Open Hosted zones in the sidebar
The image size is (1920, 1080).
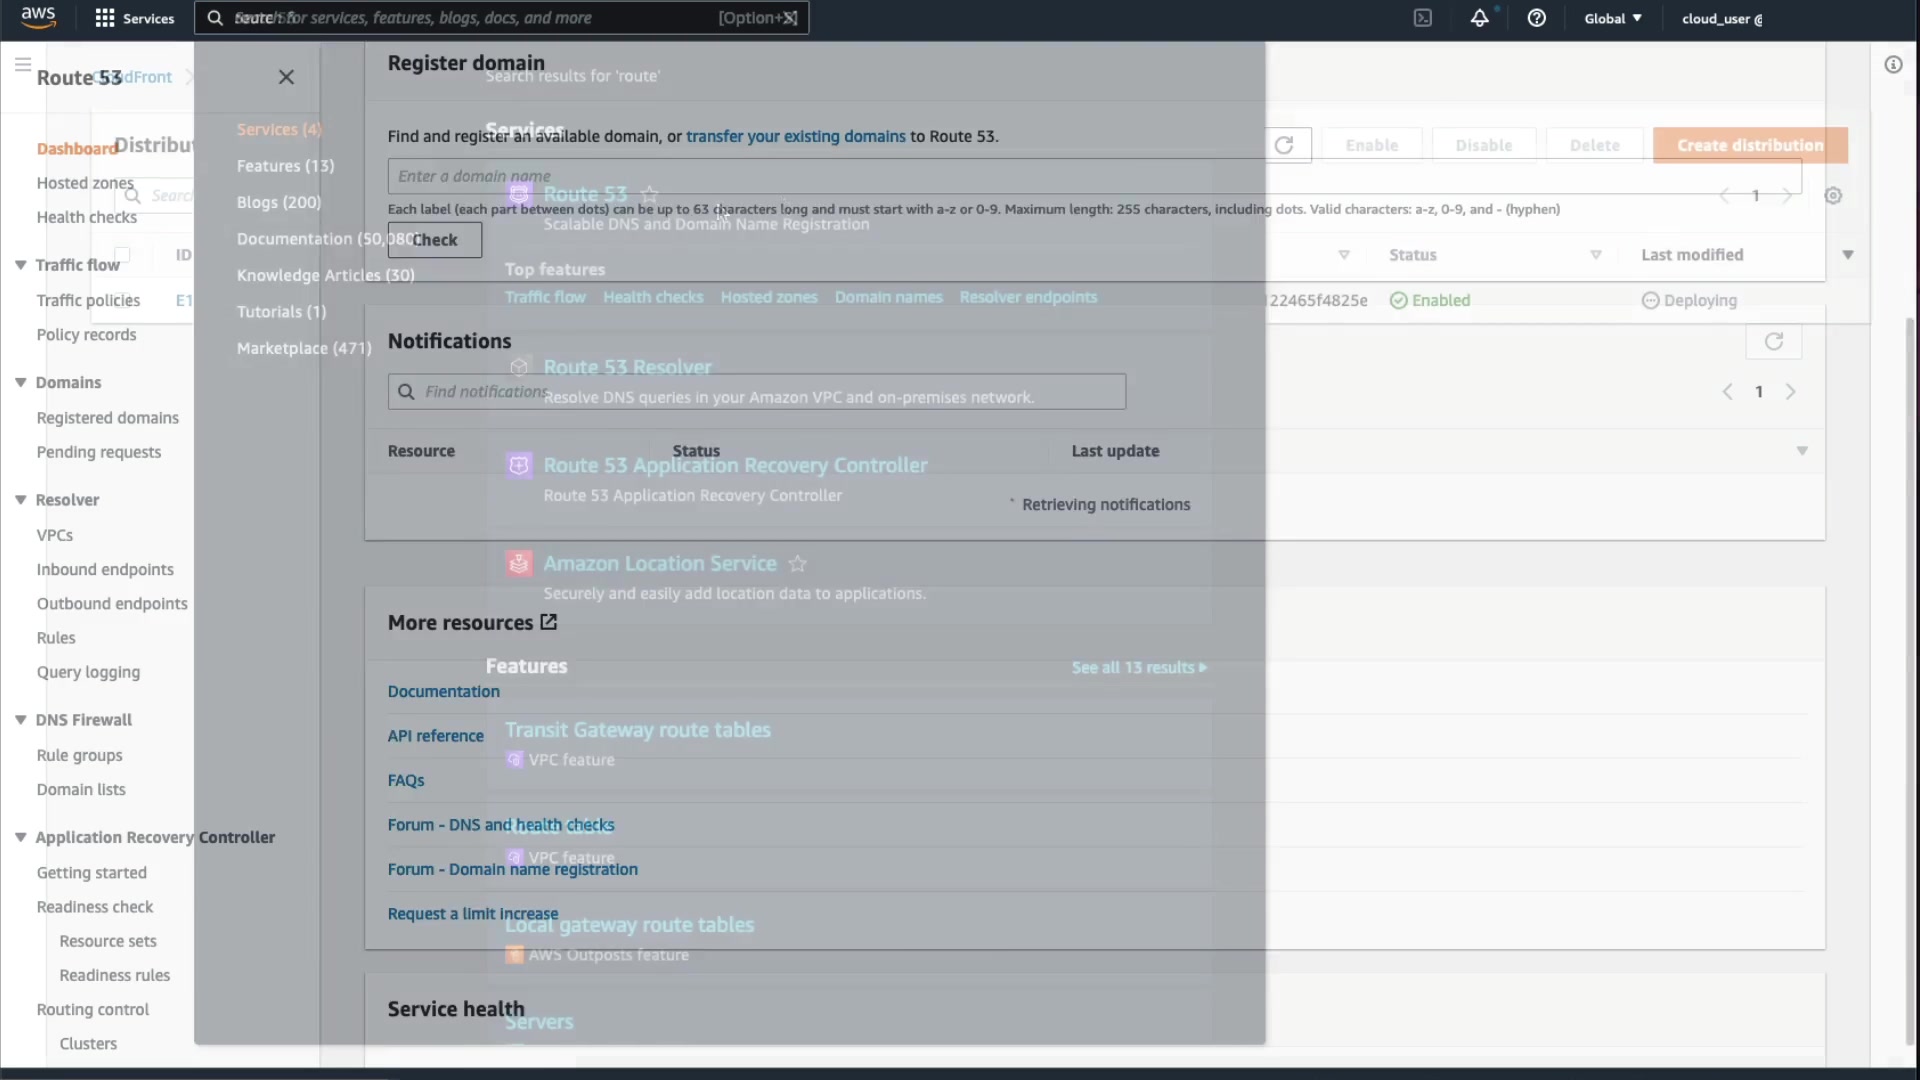[x=85, y=183]
